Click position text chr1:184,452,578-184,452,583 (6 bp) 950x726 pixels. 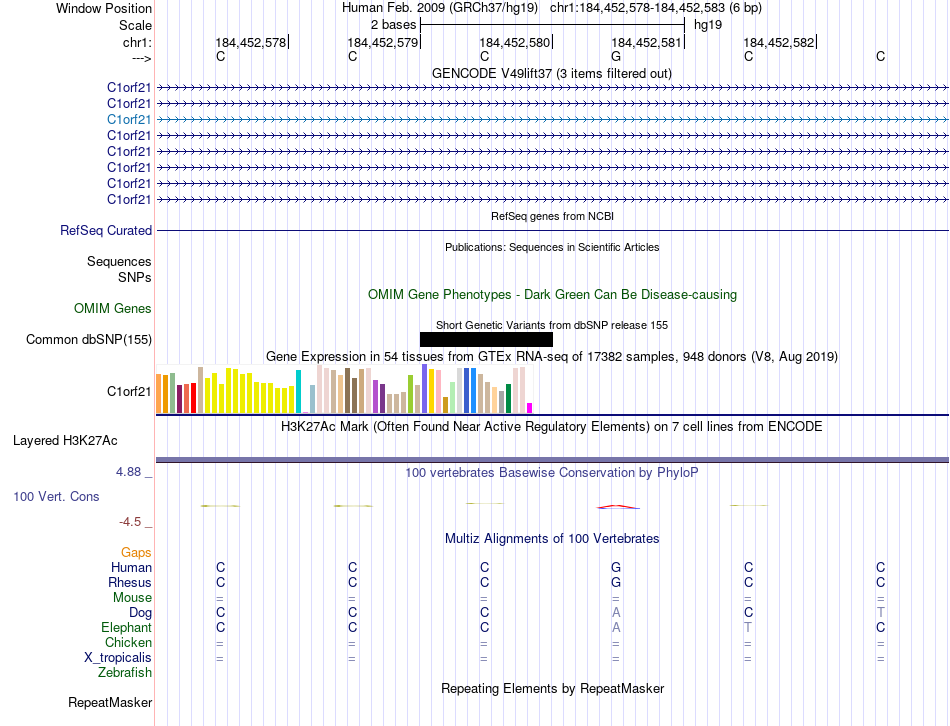click(656, 8)
